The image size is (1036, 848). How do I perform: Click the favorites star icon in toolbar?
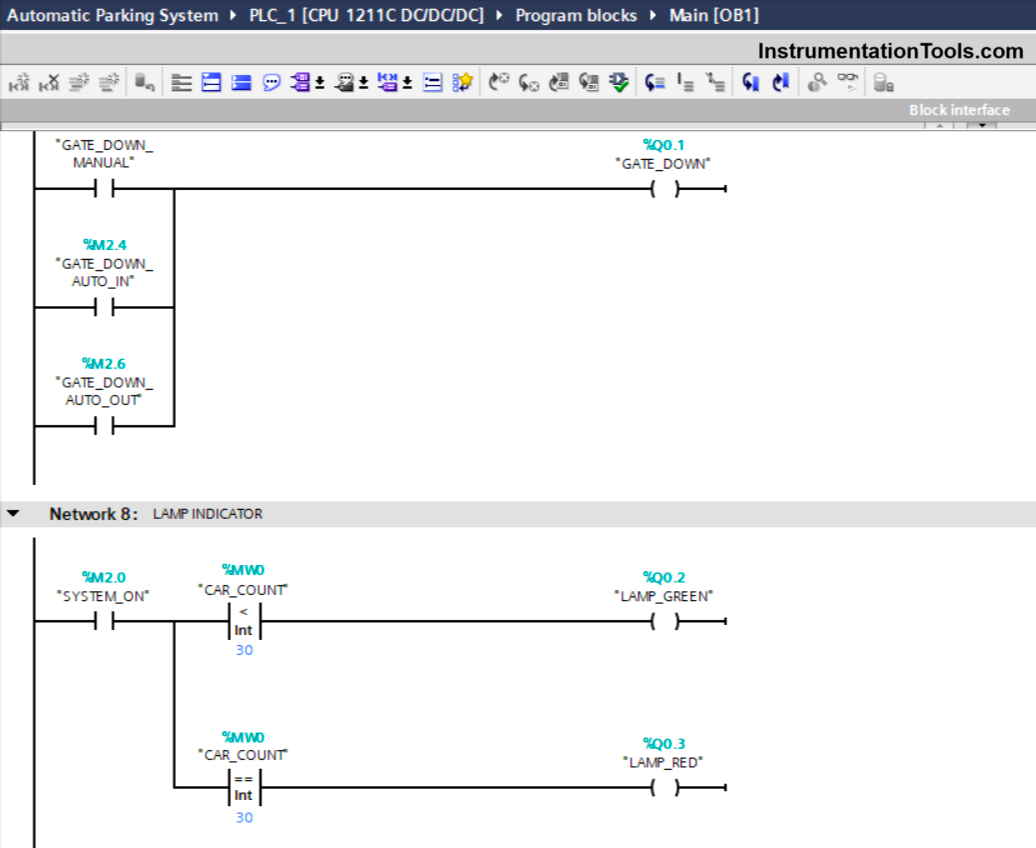point(462,83)
